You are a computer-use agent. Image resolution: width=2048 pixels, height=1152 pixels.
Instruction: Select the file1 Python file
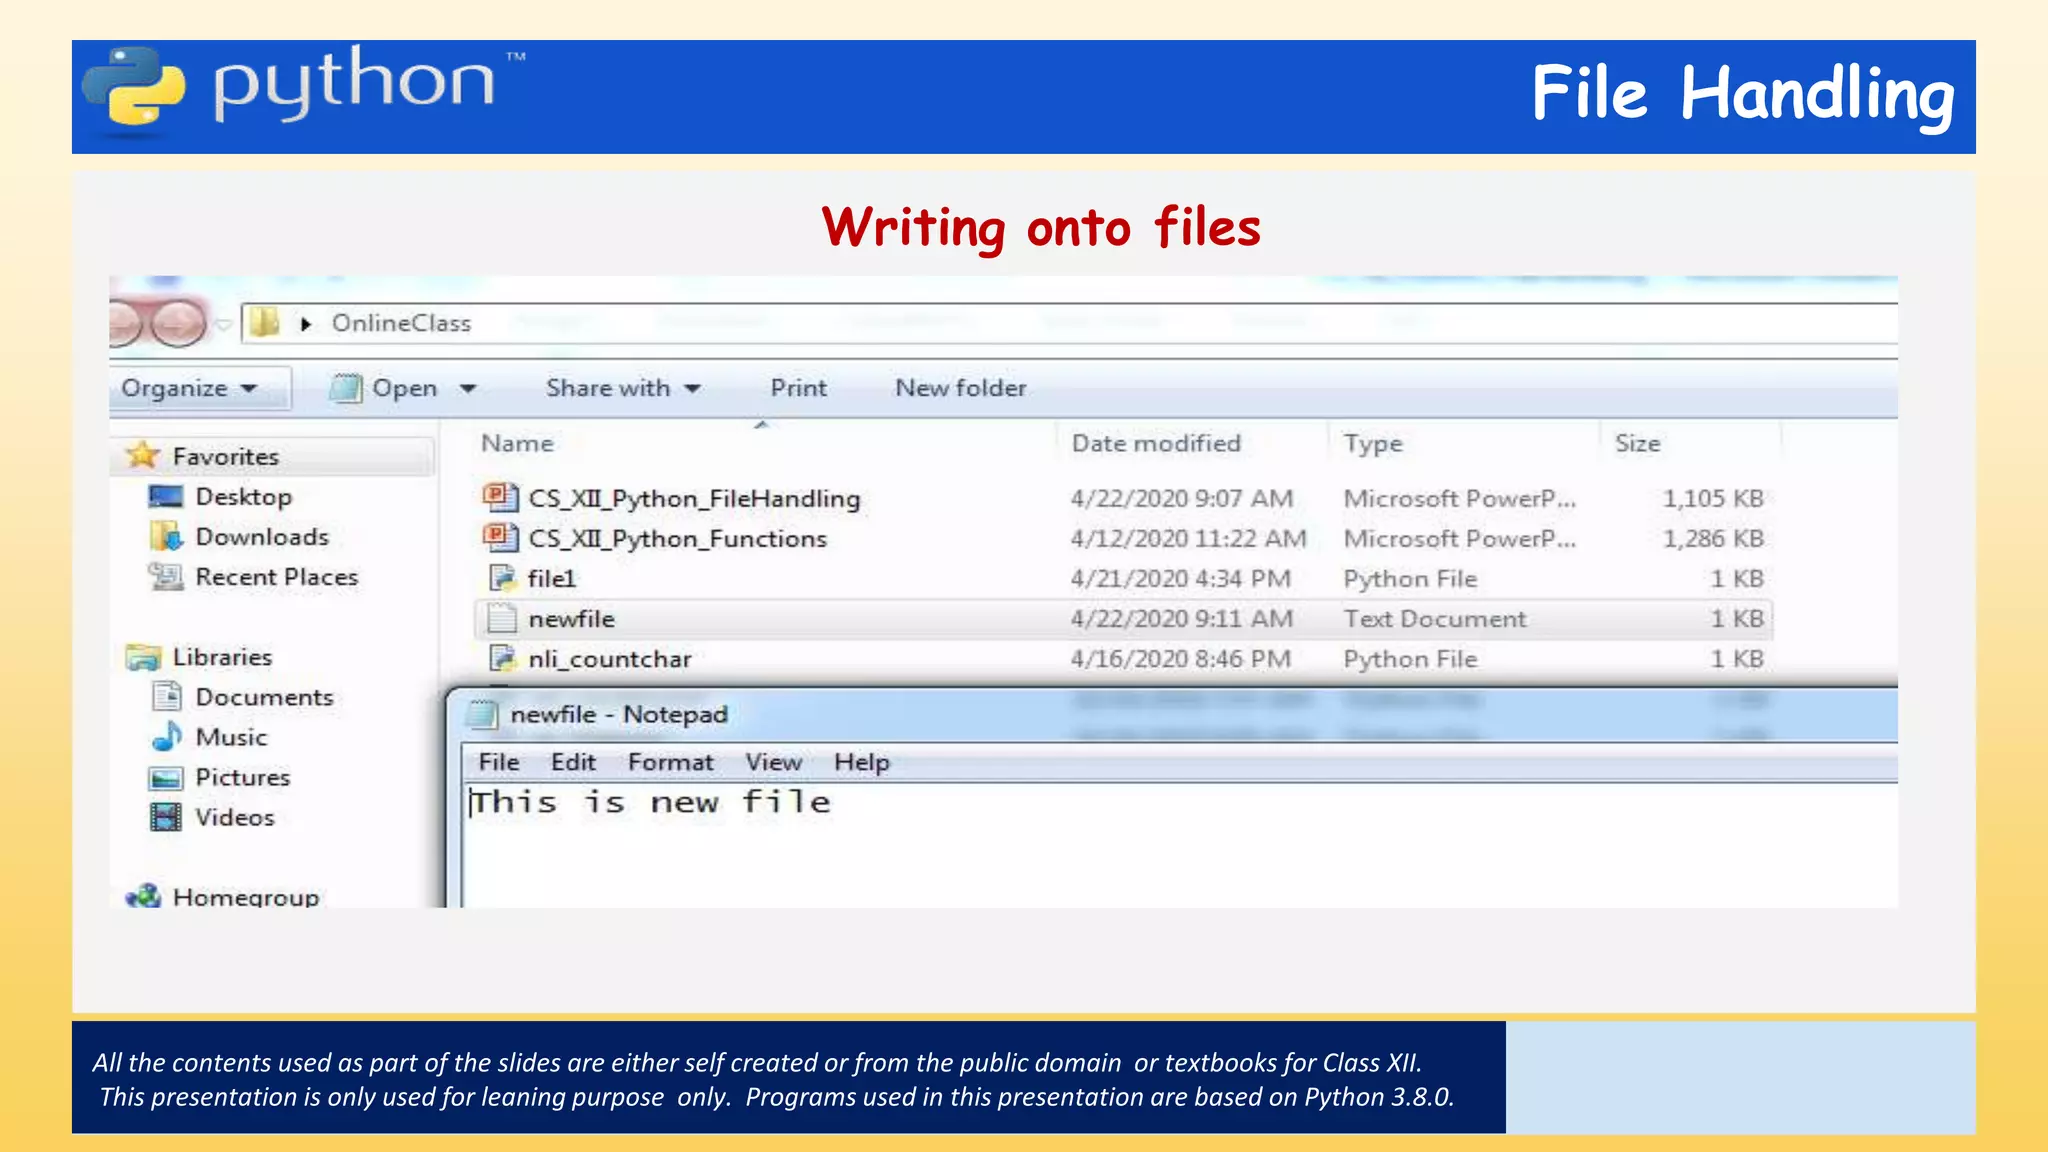[552, 578]
